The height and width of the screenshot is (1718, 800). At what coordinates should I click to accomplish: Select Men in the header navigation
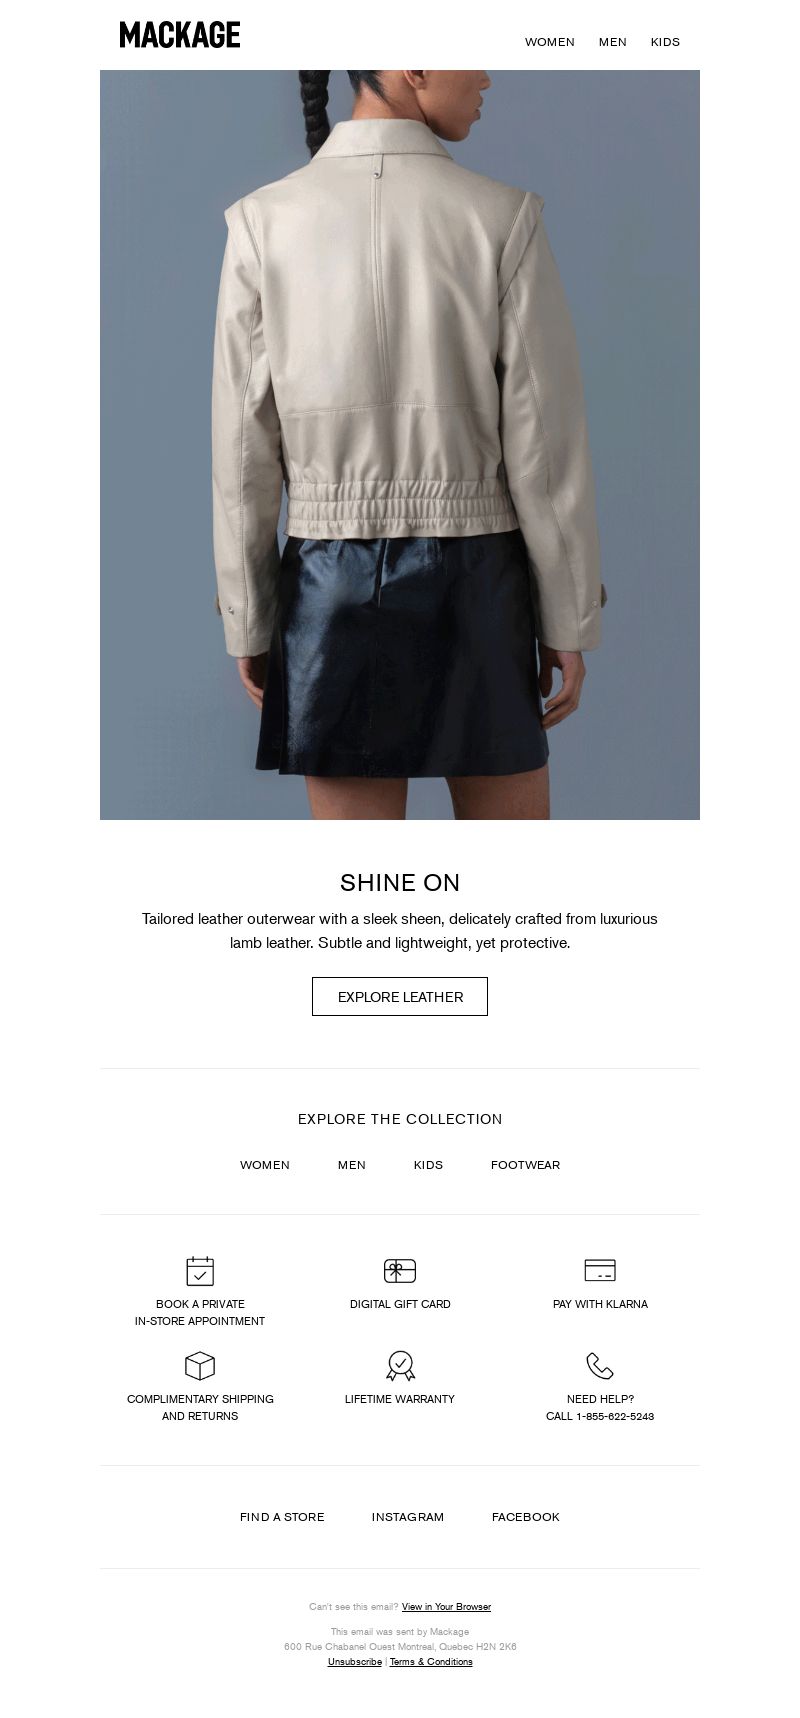coord(613,42)
